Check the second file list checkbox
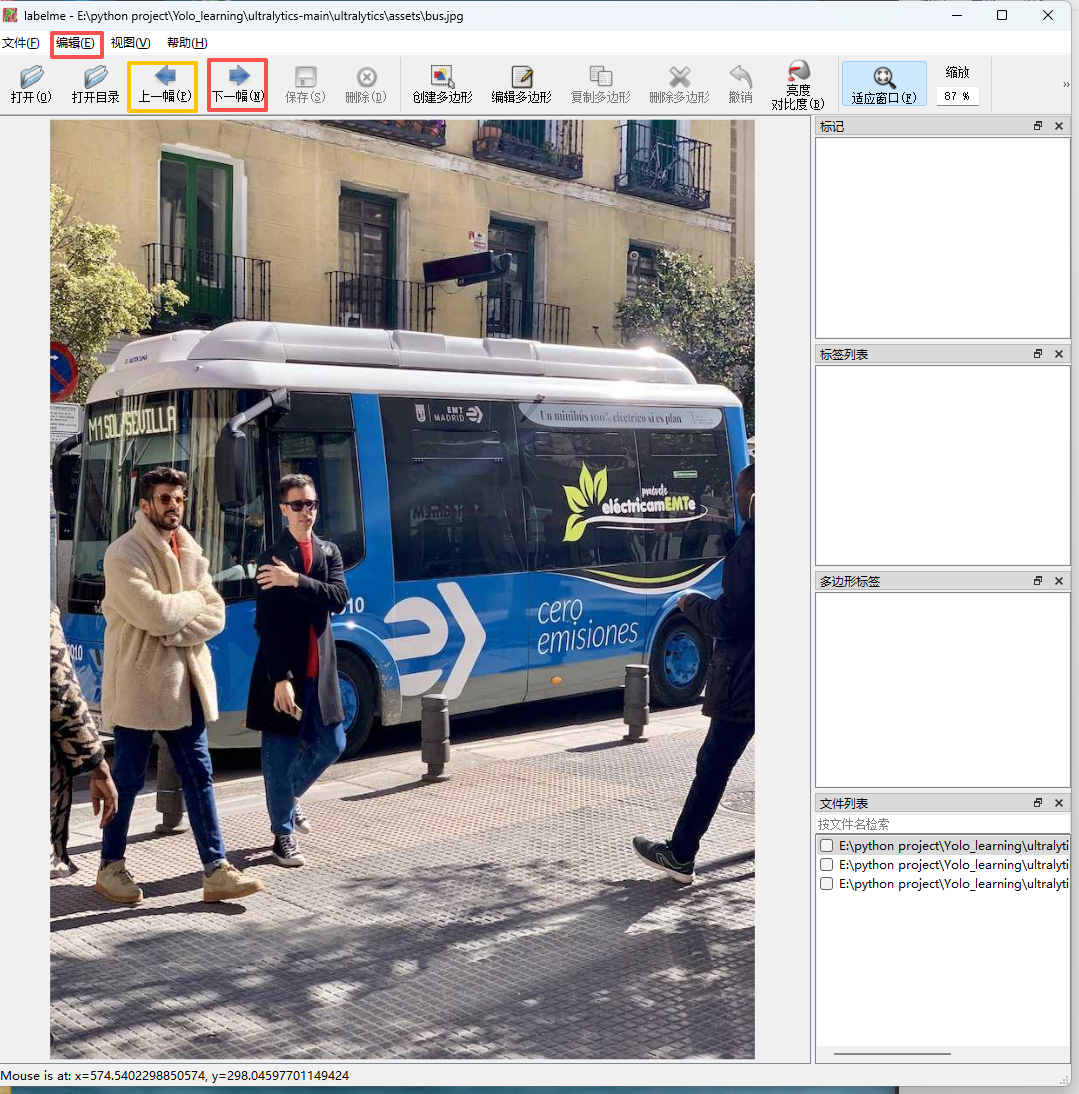 pyautogui.click(x=827, y=864)
